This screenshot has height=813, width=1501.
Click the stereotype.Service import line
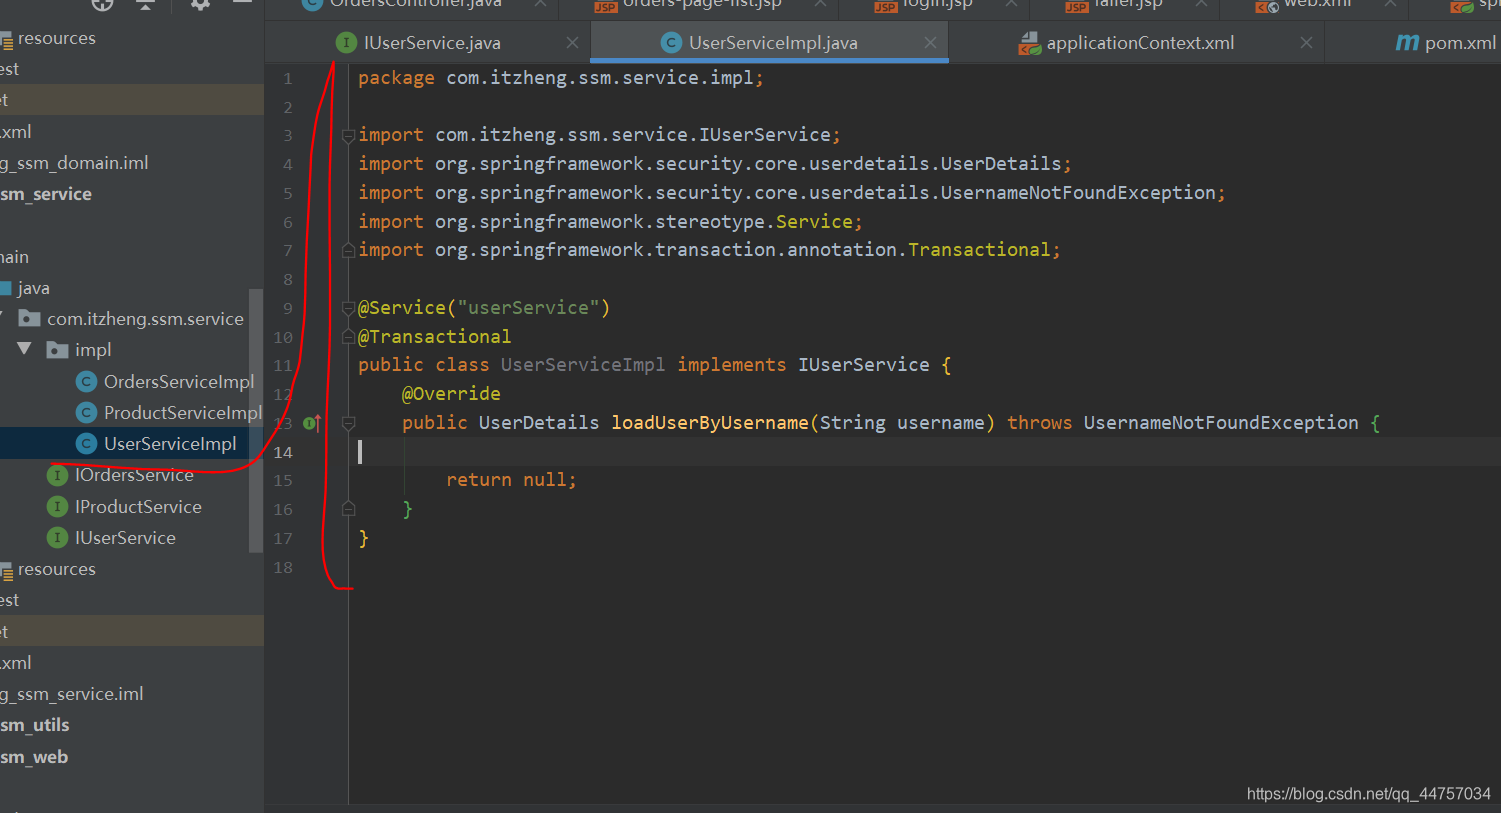coord(610,222)
